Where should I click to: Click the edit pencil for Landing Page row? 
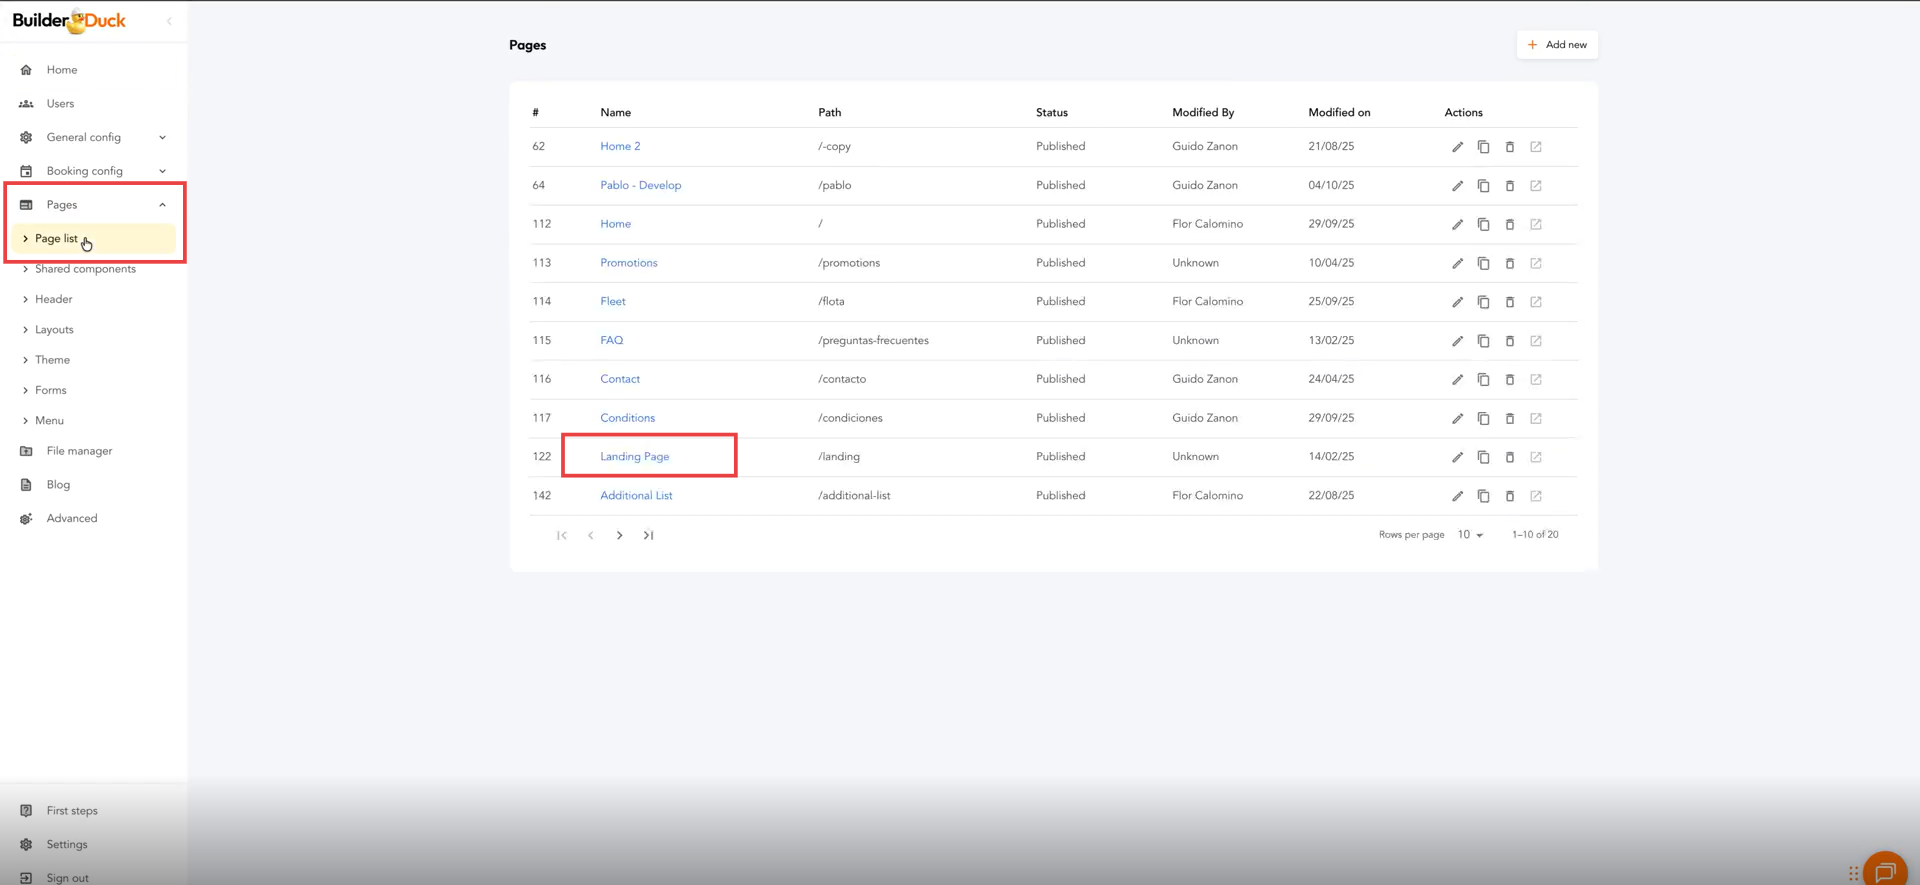pyautogui.click(x=1457, y=457)
